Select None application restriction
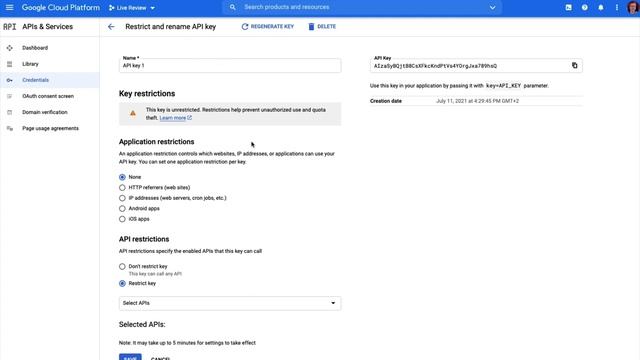Screen dimensions: 640x360 tap(122, 177)
